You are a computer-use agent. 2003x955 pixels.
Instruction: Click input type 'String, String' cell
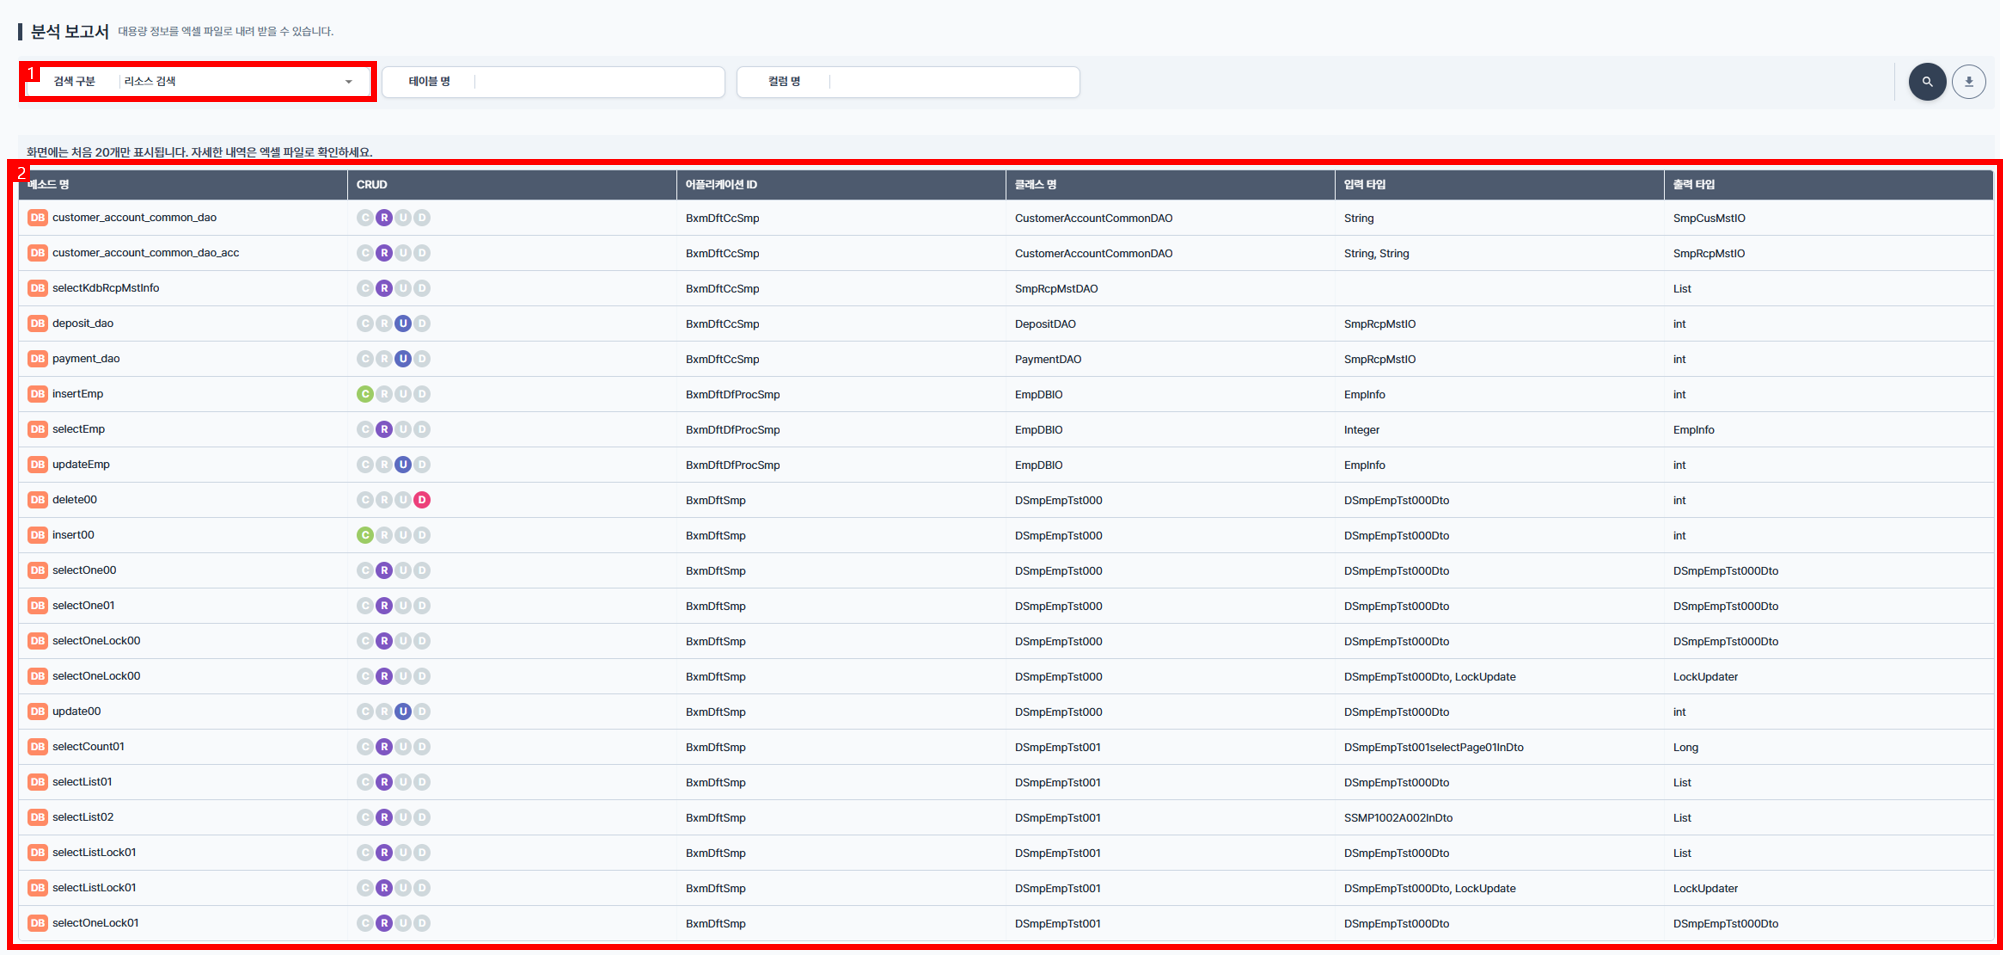coord(1376,253)
